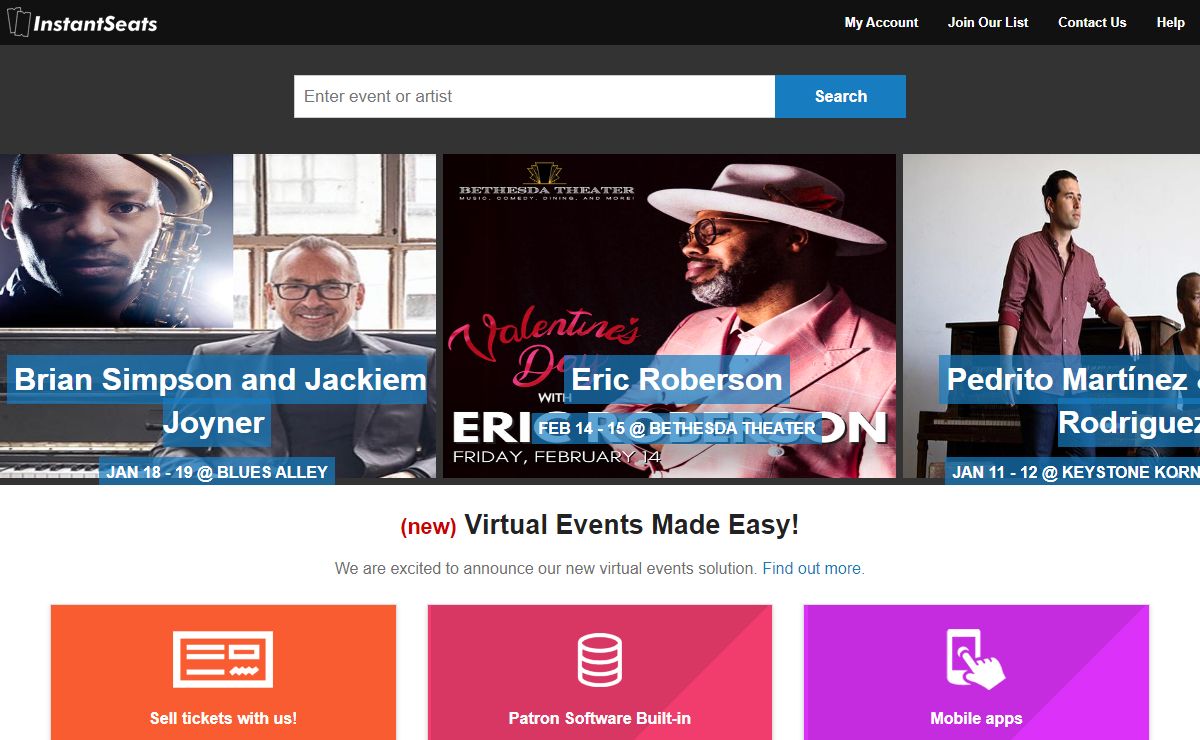Click JAN 11 - 12 @ KEYSTONE label
Viewport: 1200px width, 740px height.
pos(1073,471)
